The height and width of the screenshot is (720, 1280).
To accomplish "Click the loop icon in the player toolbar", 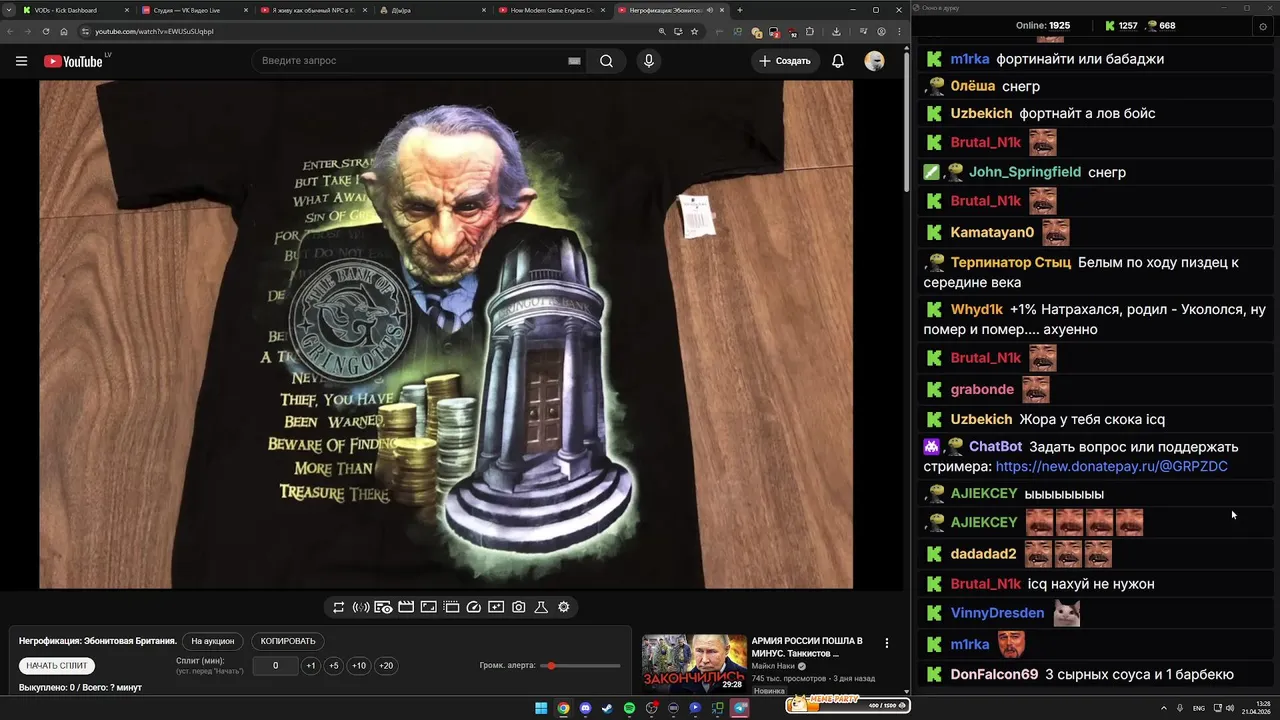I will tap(339, 607).
